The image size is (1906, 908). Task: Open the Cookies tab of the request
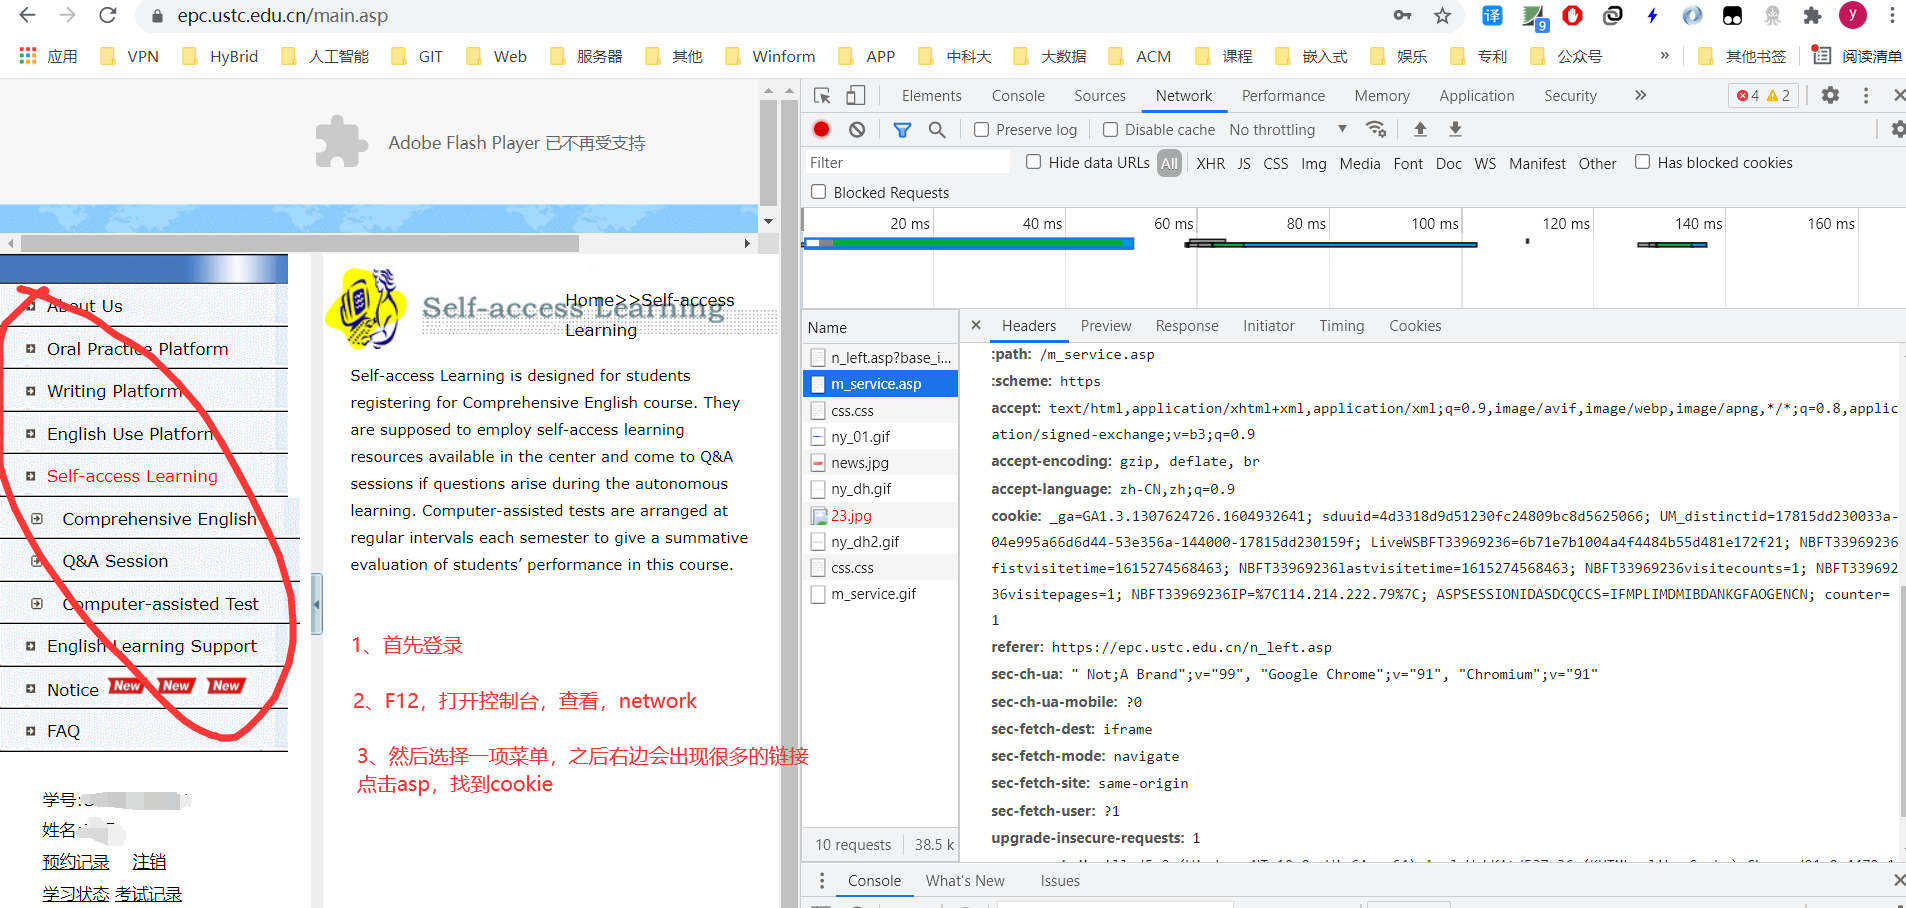1415,325
